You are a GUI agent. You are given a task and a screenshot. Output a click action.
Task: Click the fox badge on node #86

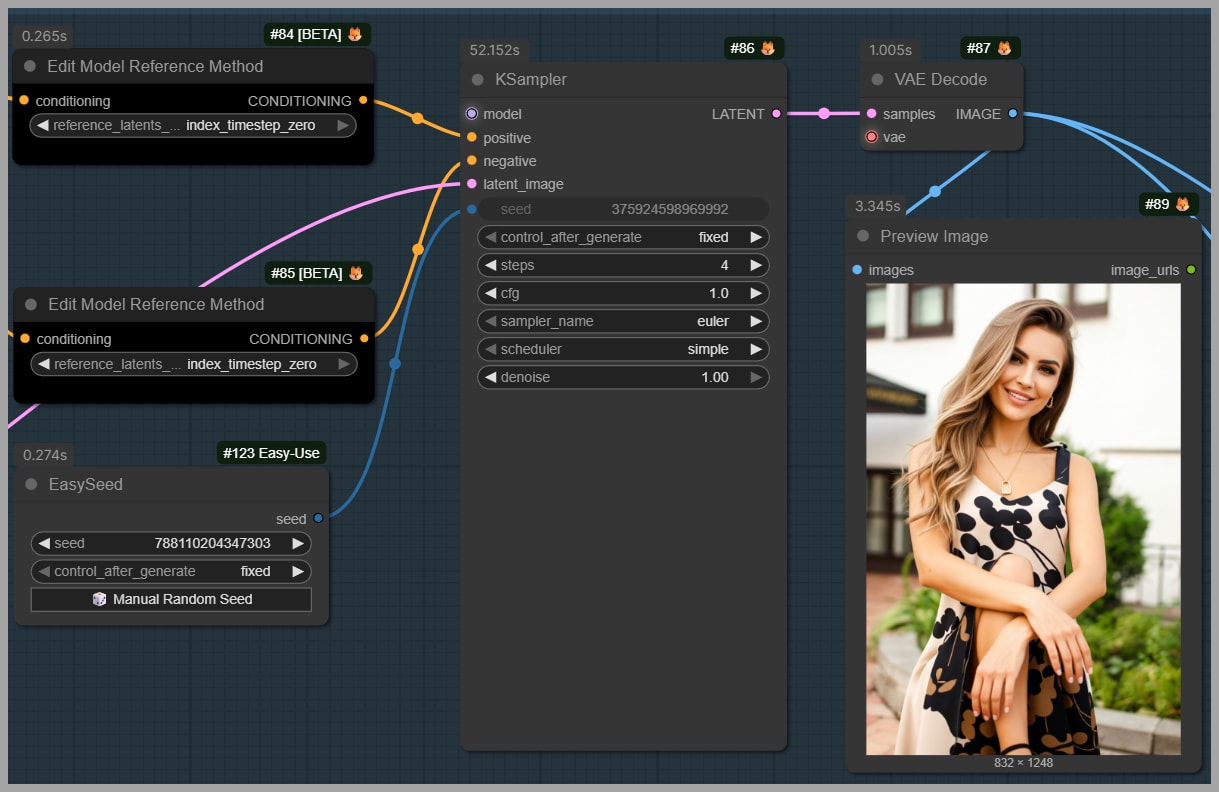pyautogui.click(x=768, y=48)
